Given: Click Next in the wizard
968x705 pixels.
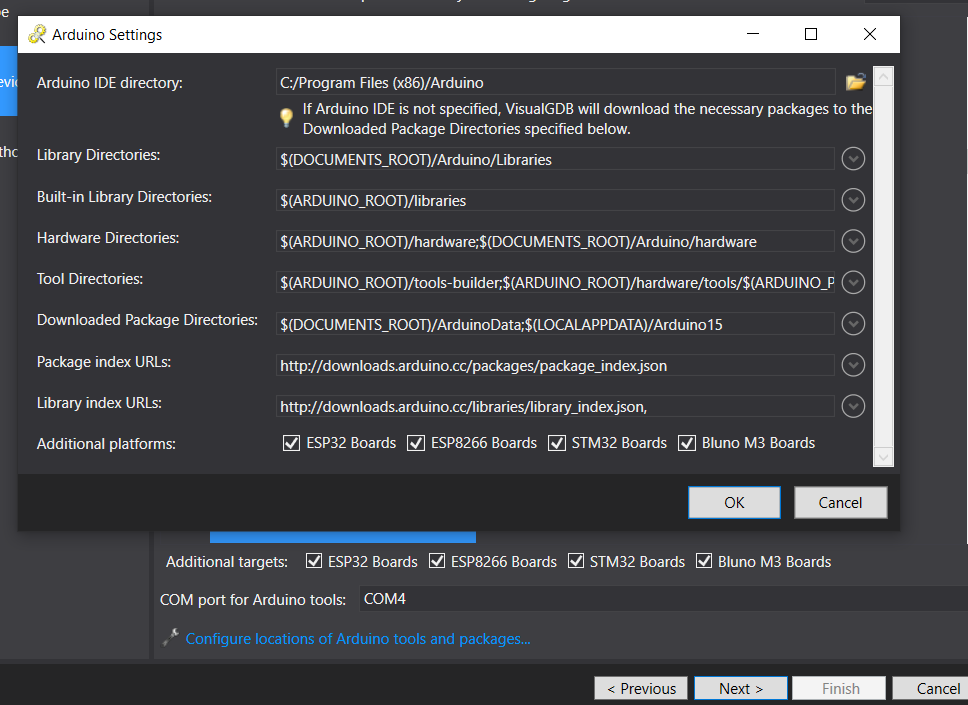Looking at the screenshot, I should pyautogui.click(x=741, y=688).
